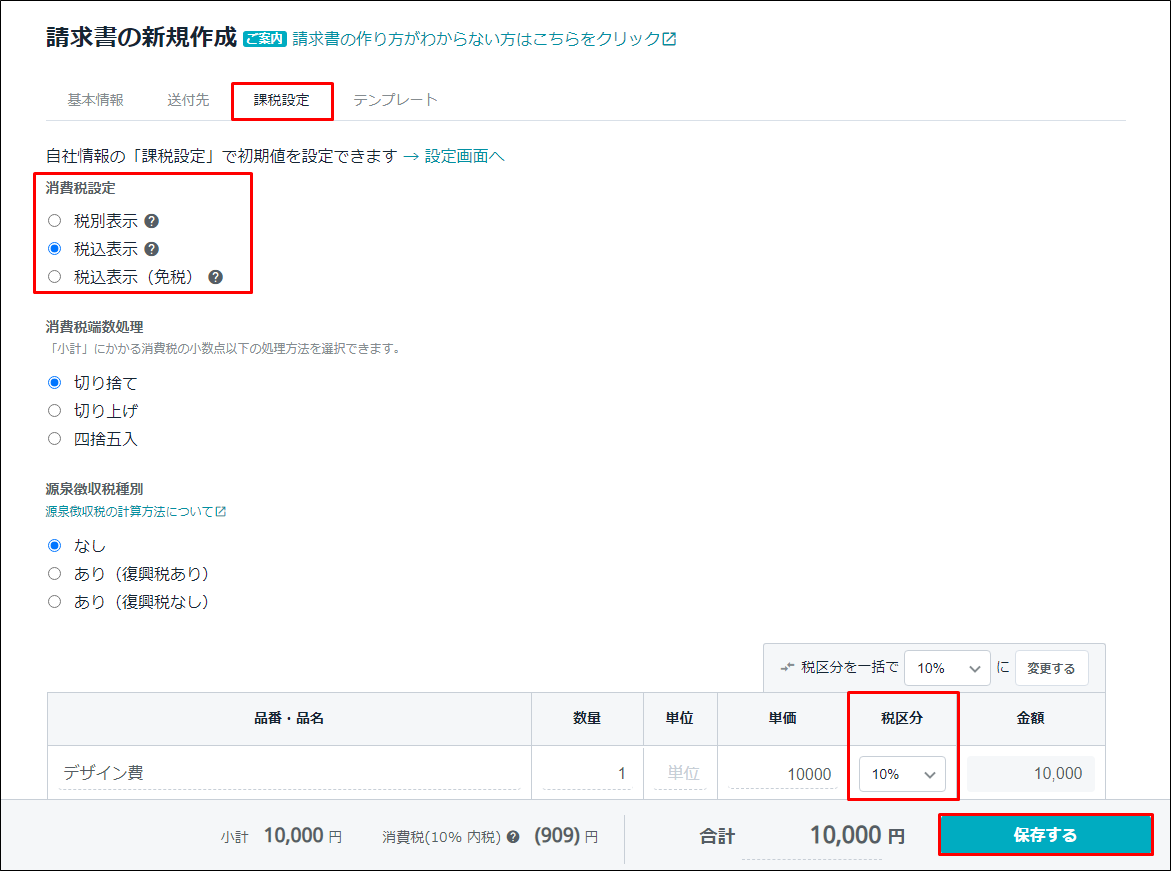Click 税区分 column header
Screen dimensions: 1171x871
(902, 719)
